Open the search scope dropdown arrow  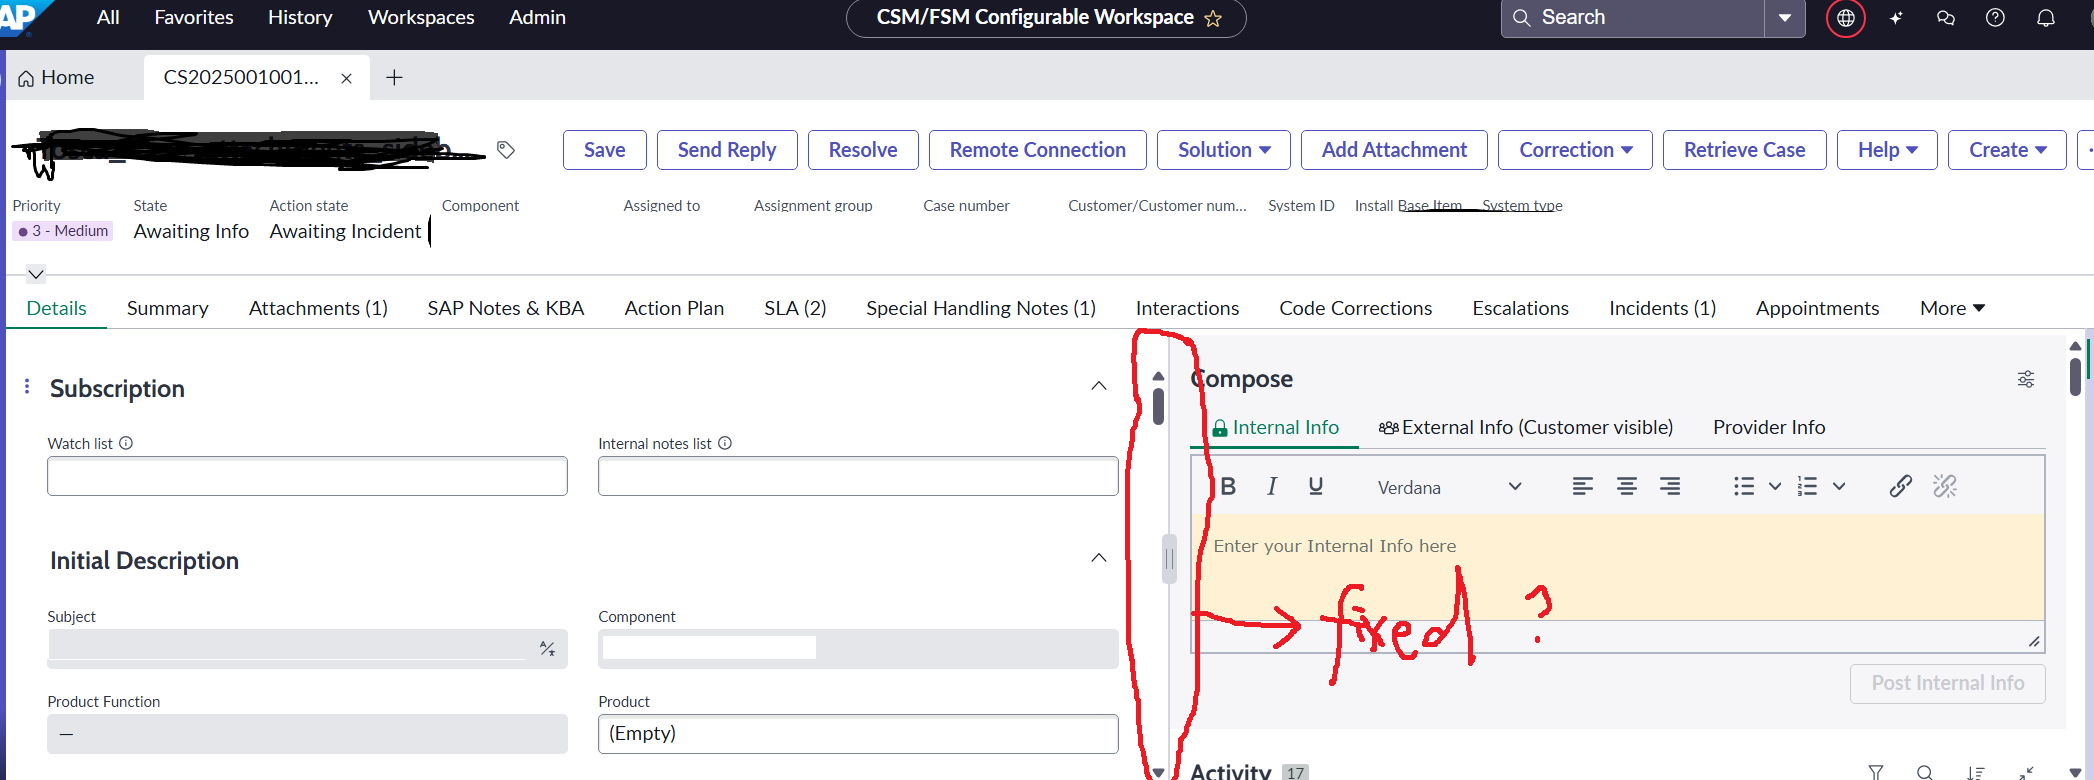pyautogui.click(x=1785, y=18)
